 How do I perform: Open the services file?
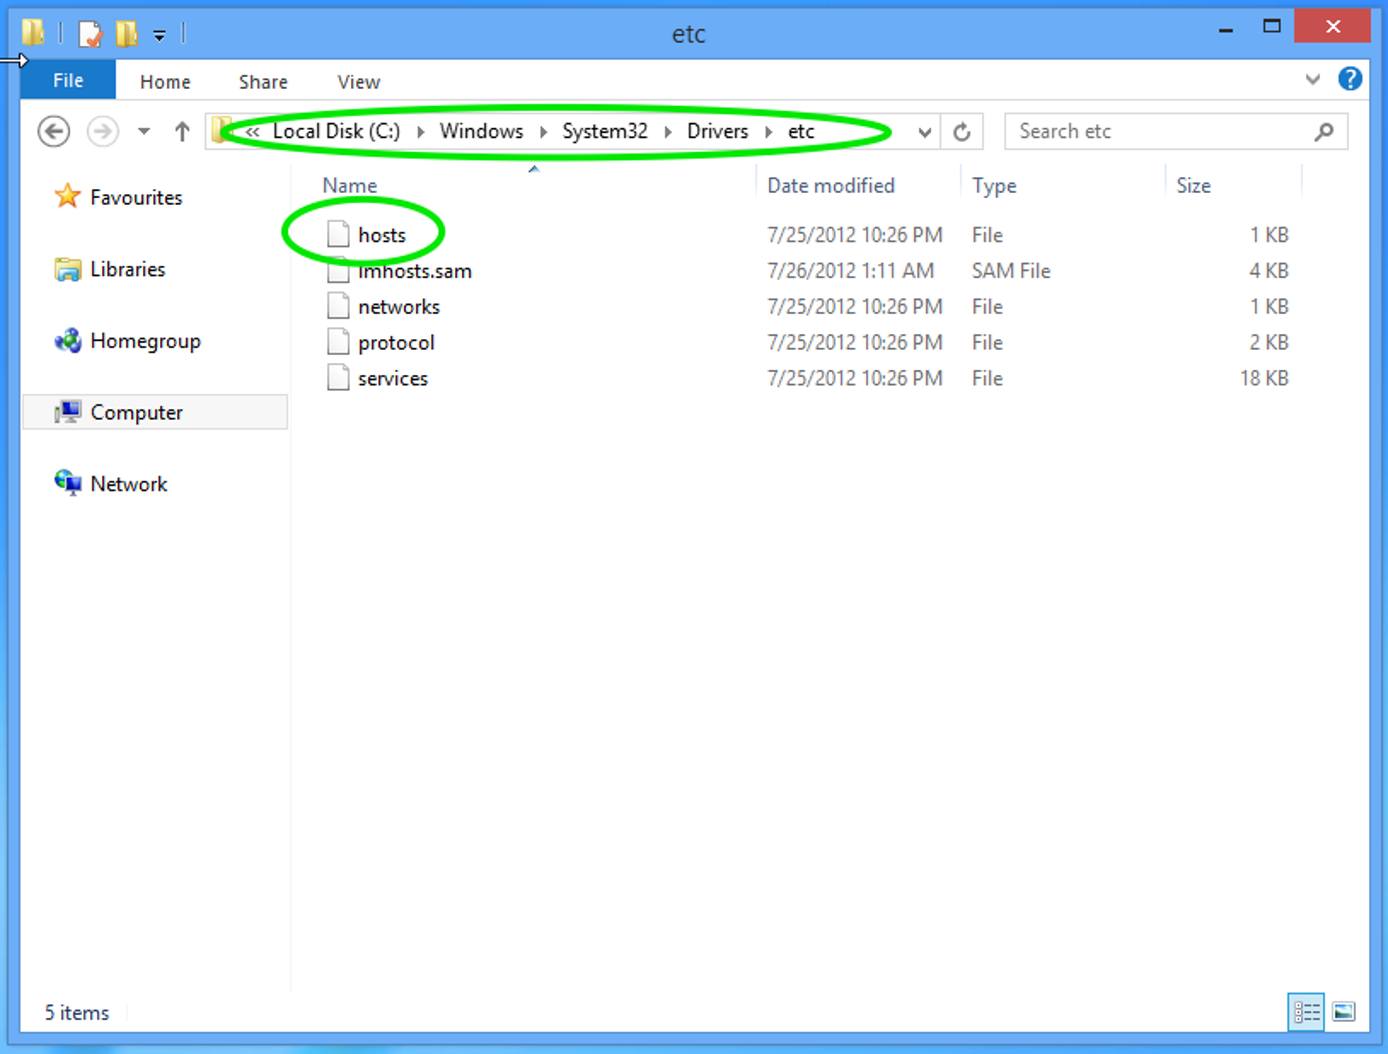(392, 378)
